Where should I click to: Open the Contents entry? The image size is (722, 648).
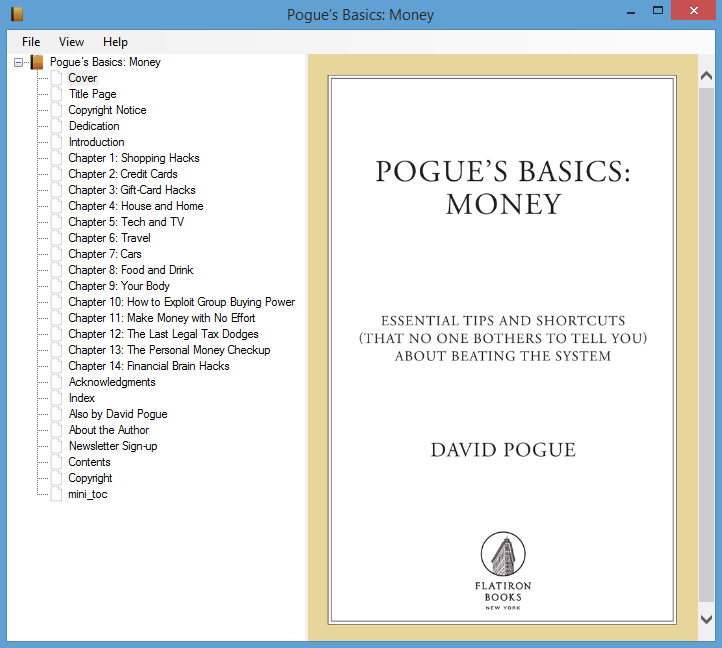pyautogui.click(x=89, y=462)
